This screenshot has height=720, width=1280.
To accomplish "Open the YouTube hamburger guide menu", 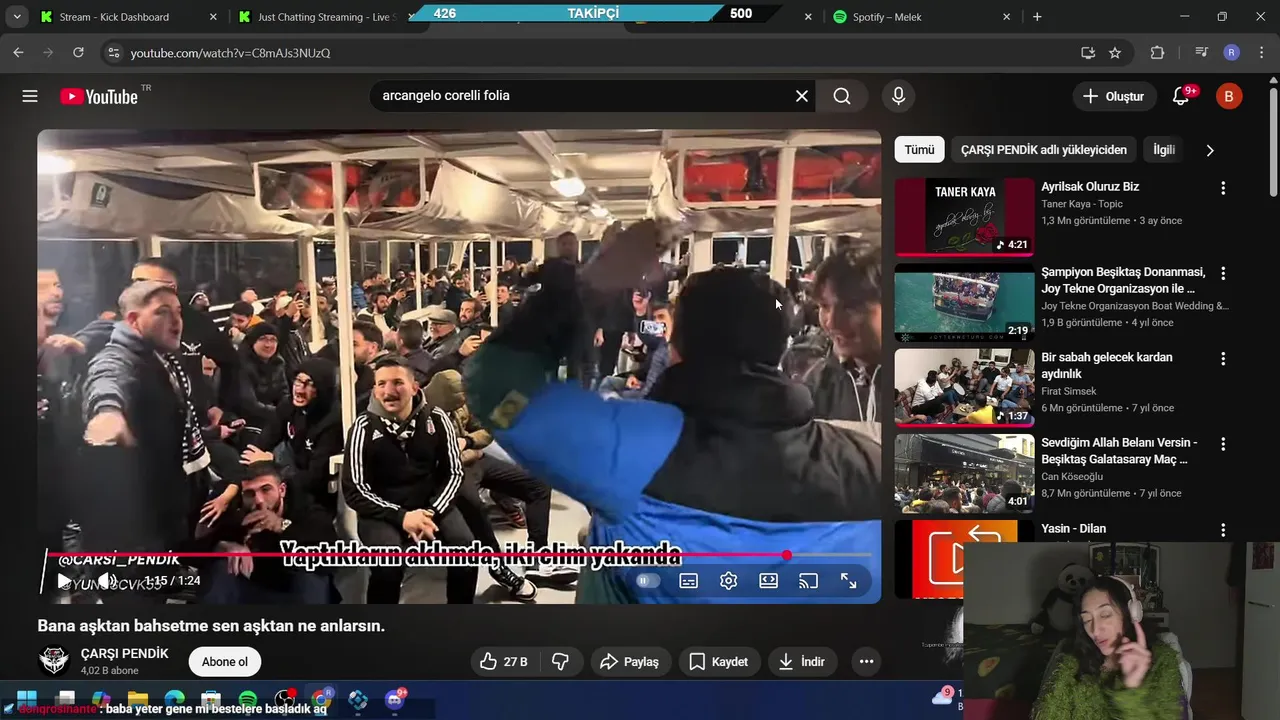I will 30,96.
